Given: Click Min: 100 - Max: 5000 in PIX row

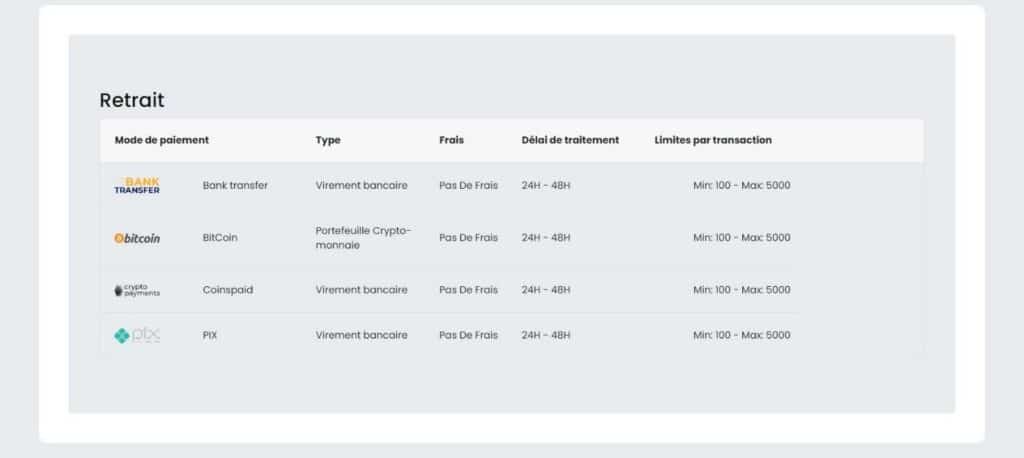Looking at the screenshot, I should (x=742, y=335).
